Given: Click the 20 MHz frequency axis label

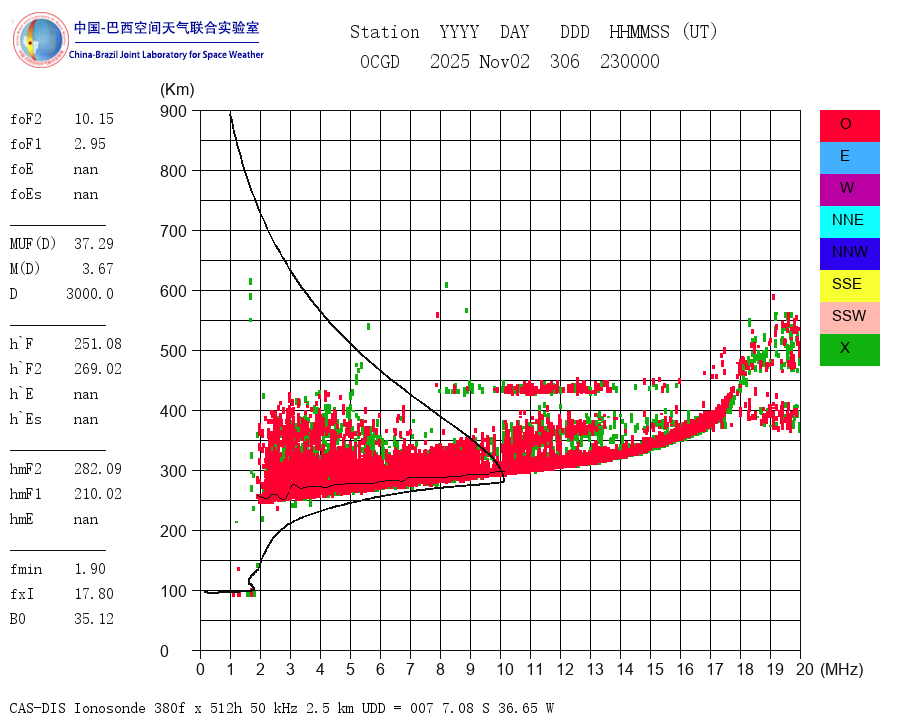Looking at the screenshot, I should pyautogui.click(x=805, y=669).
